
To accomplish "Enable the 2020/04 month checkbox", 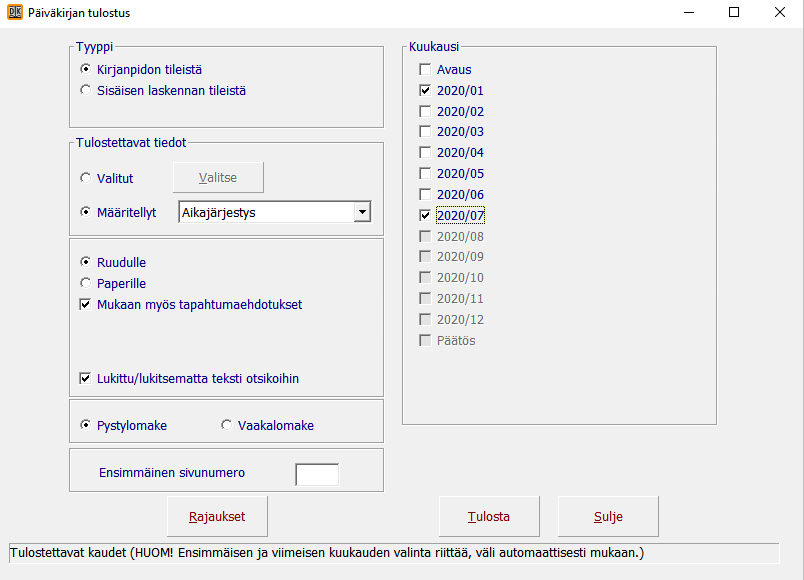I will (x=425, y=153).
